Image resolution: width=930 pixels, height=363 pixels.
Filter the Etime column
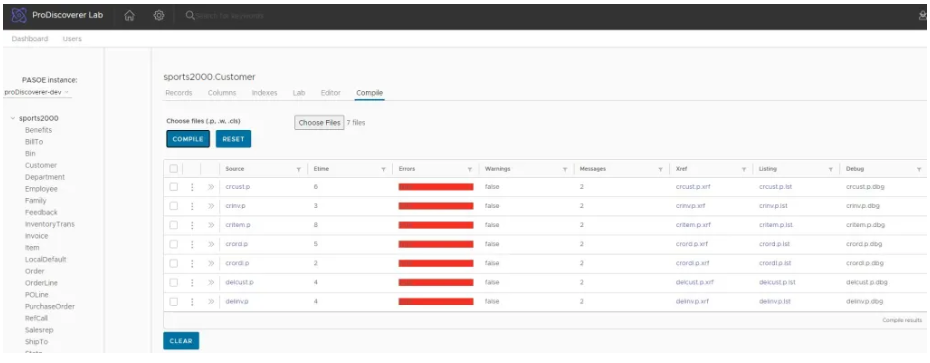pyautogui.click(x=384, y=170)
